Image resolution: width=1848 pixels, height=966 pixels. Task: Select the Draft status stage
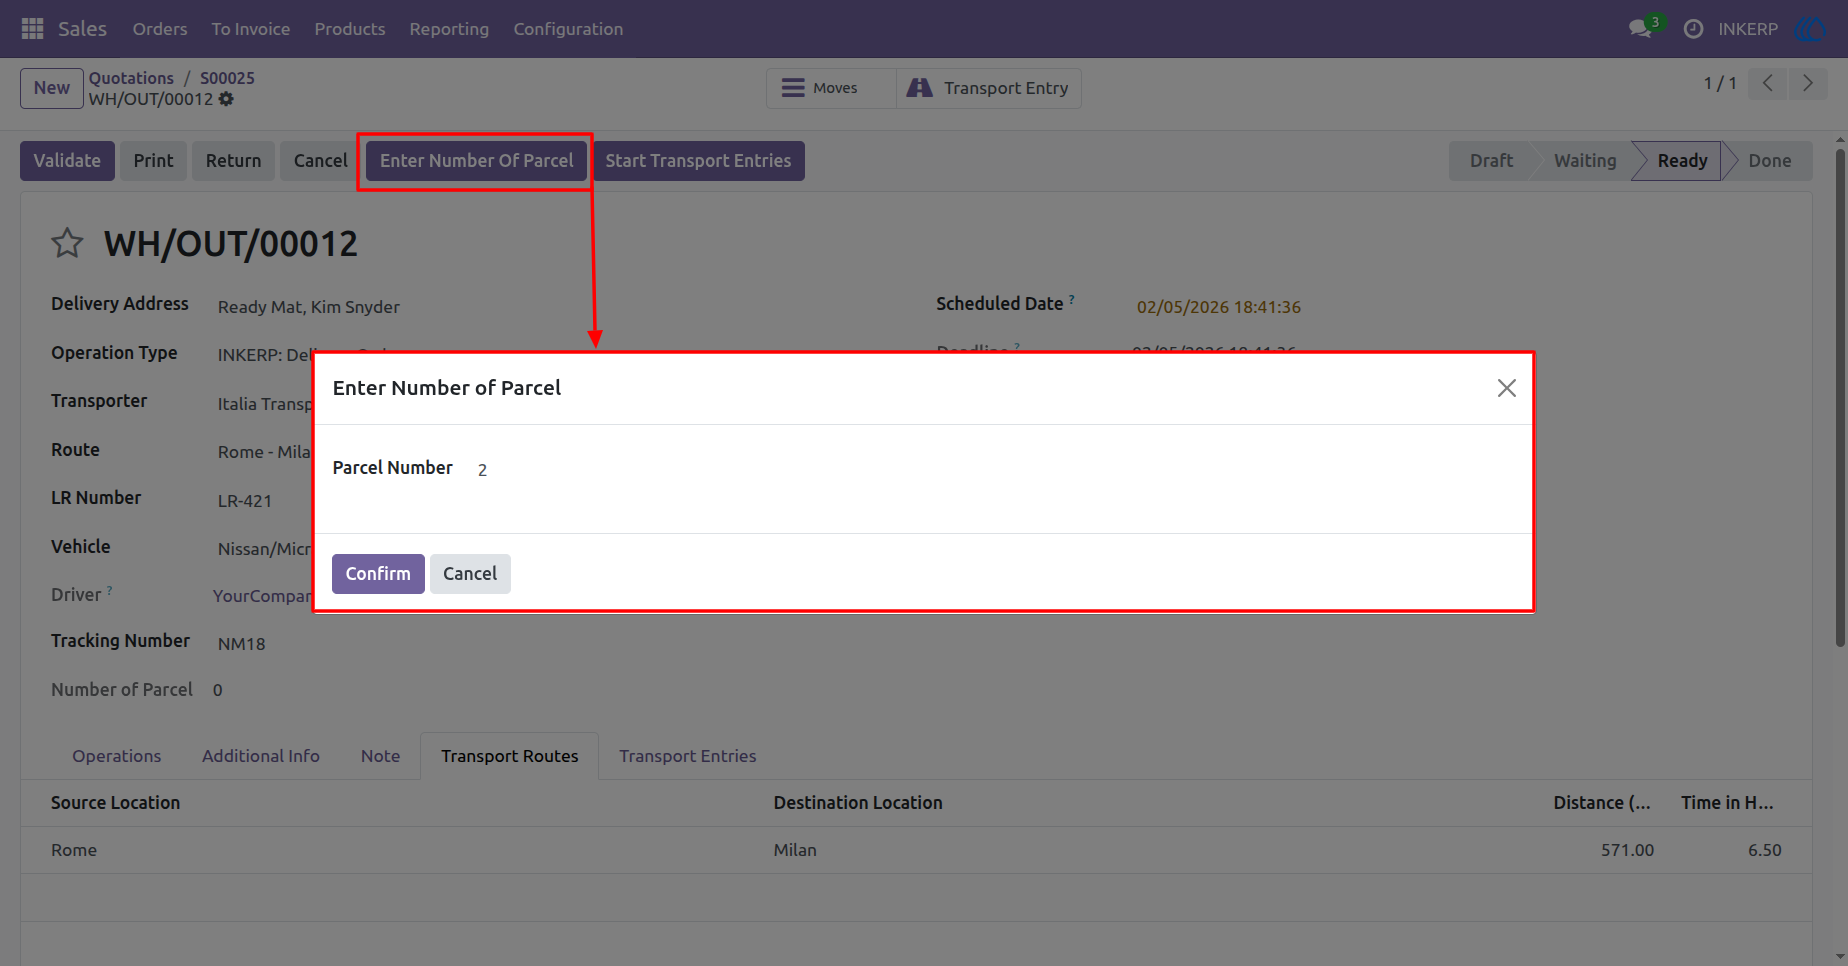click(x=1491, y=161)
